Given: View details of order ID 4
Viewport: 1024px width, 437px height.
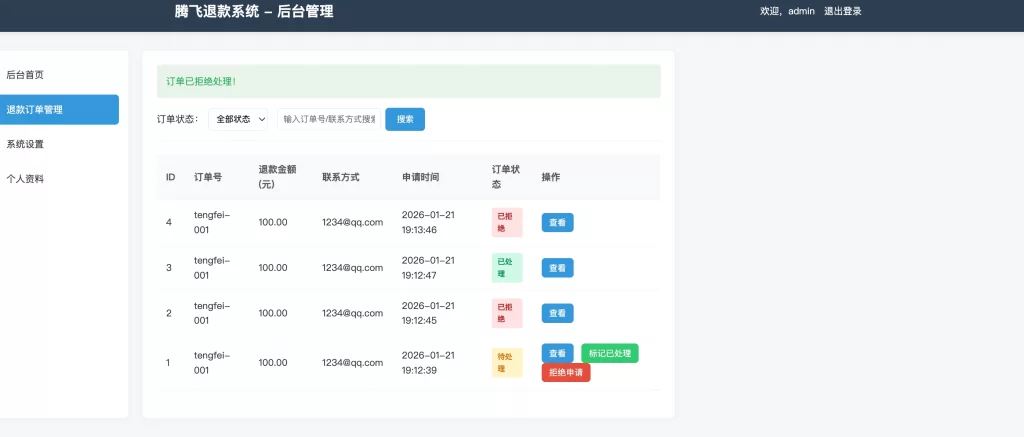Looking at the screenshot, I should tap(557, 222).
